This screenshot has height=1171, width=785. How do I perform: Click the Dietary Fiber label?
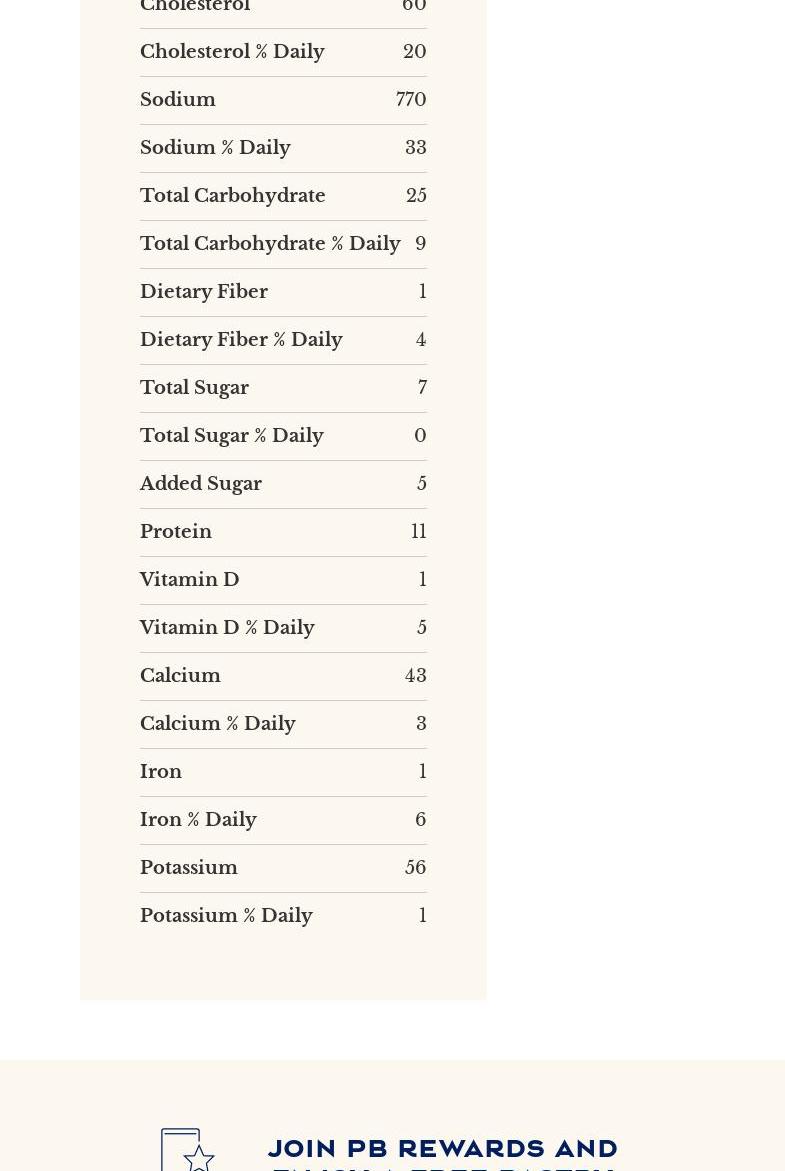(x=204, y=292)
